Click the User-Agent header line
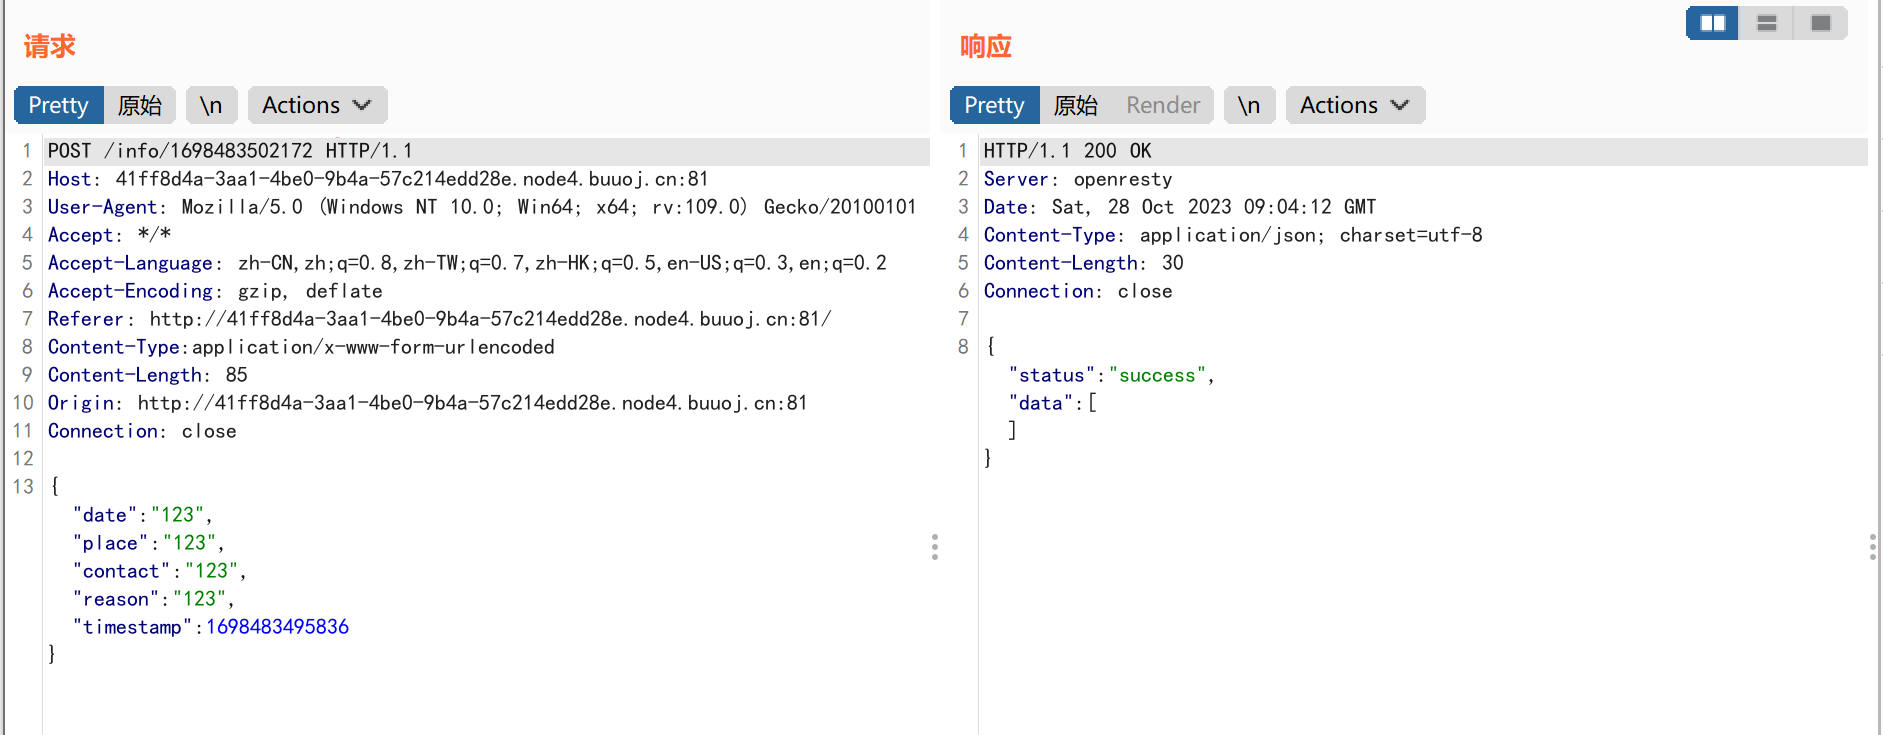 click(x=482, y=207)
